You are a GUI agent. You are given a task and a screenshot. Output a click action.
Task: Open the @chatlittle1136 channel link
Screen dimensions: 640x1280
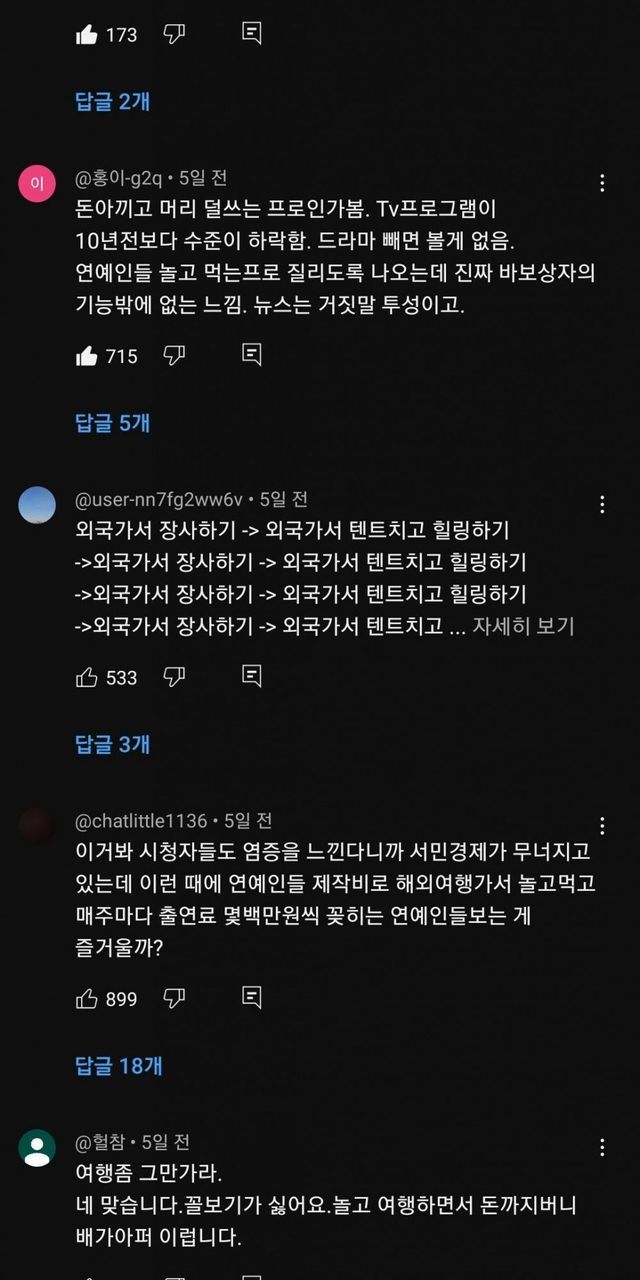pyautogui.click(x=141, y=820)
